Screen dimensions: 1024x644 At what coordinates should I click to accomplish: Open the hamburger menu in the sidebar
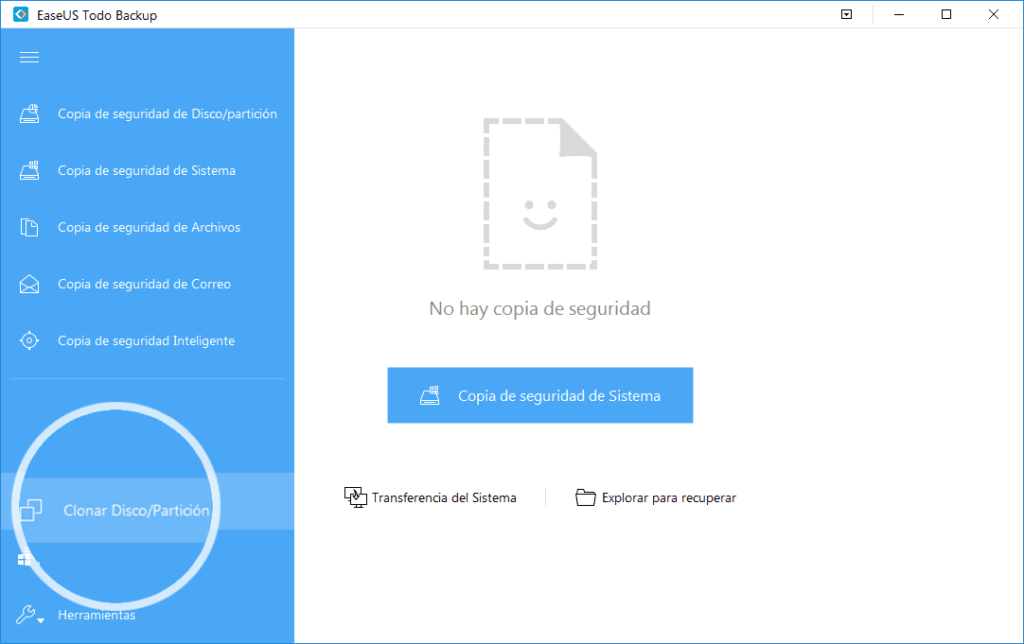point(29,57)
